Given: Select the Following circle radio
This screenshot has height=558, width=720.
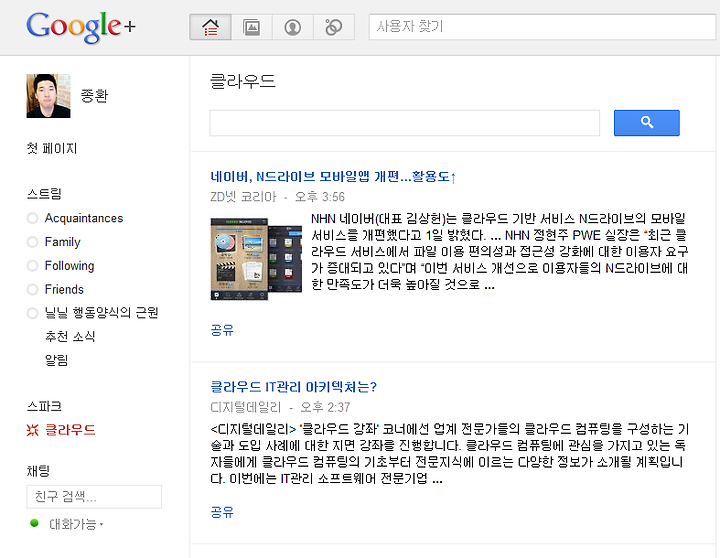Looking at the screenshot, I should [32, 265].
